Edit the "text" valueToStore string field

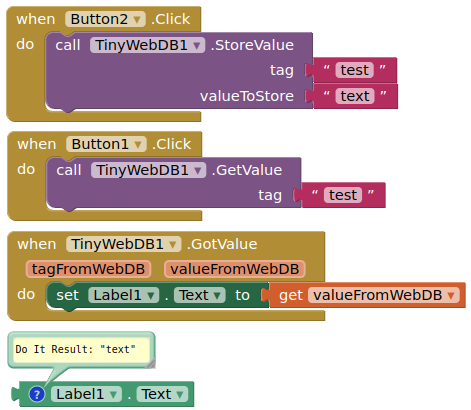point(355,96)
